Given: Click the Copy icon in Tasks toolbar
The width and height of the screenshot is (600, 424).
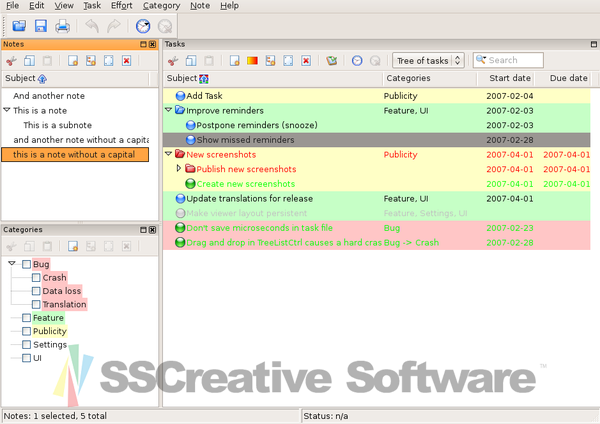Looking at the screenshot, I should click(x=191, y=60).
